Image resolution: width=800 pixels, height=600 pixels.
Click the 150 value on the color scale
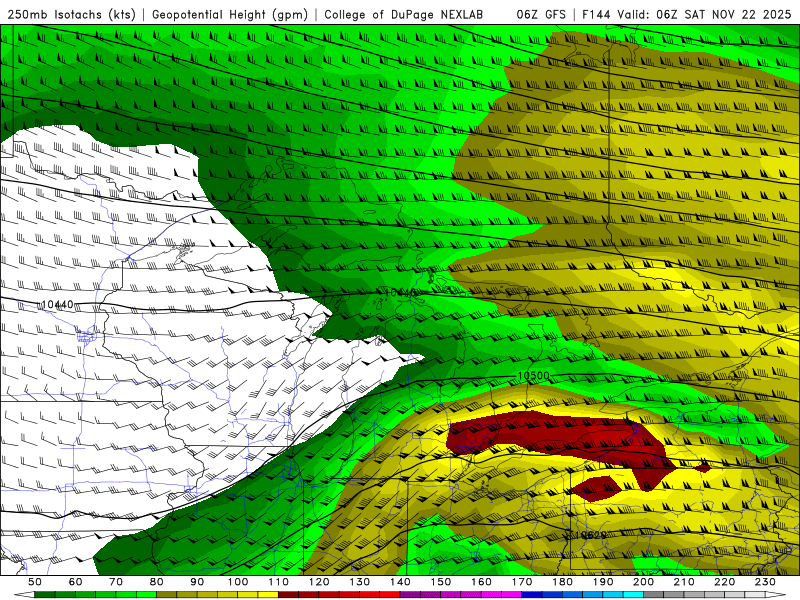click(x=441, y=582)
